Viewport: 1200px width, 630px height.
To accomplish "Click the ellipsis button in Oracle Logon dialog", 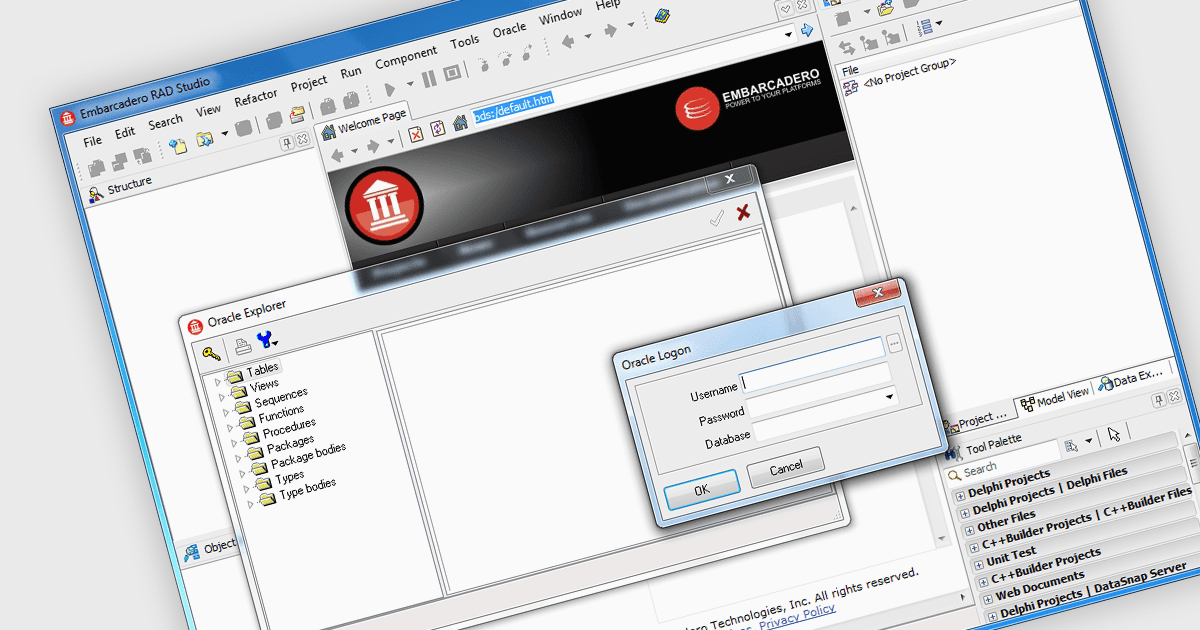I will (895, 342).
